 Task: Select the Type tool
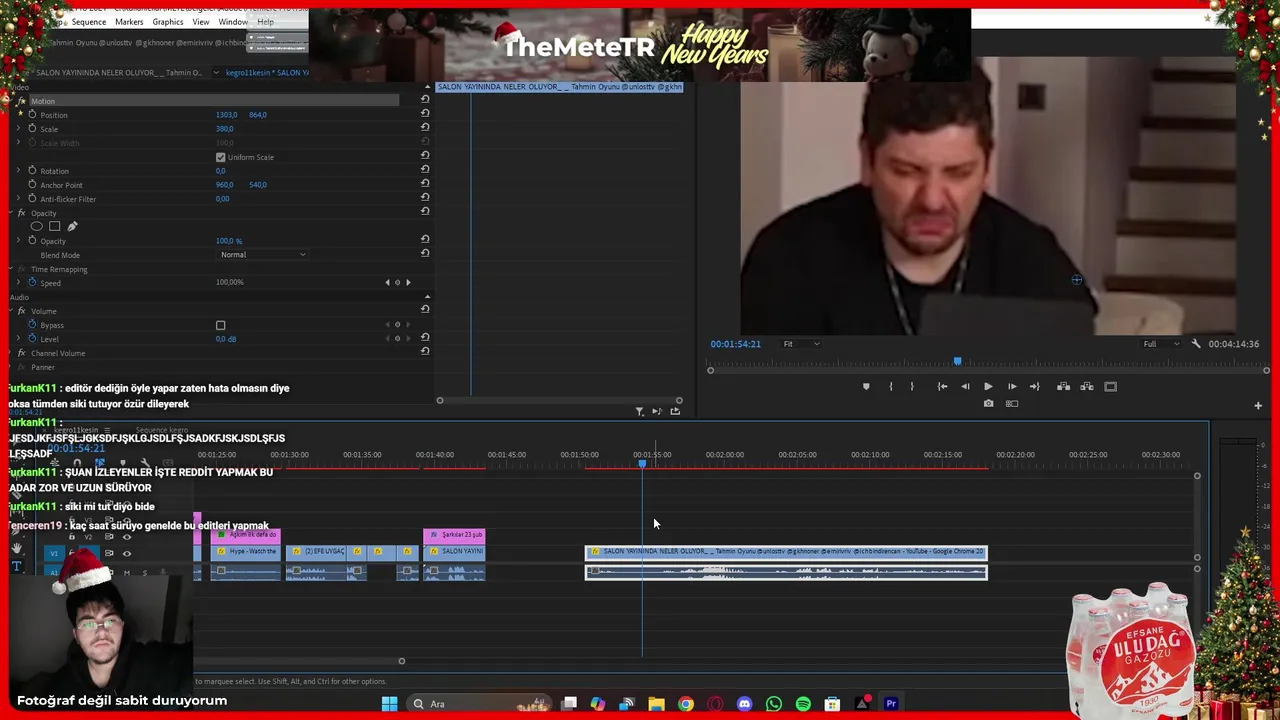pos(16,567)
